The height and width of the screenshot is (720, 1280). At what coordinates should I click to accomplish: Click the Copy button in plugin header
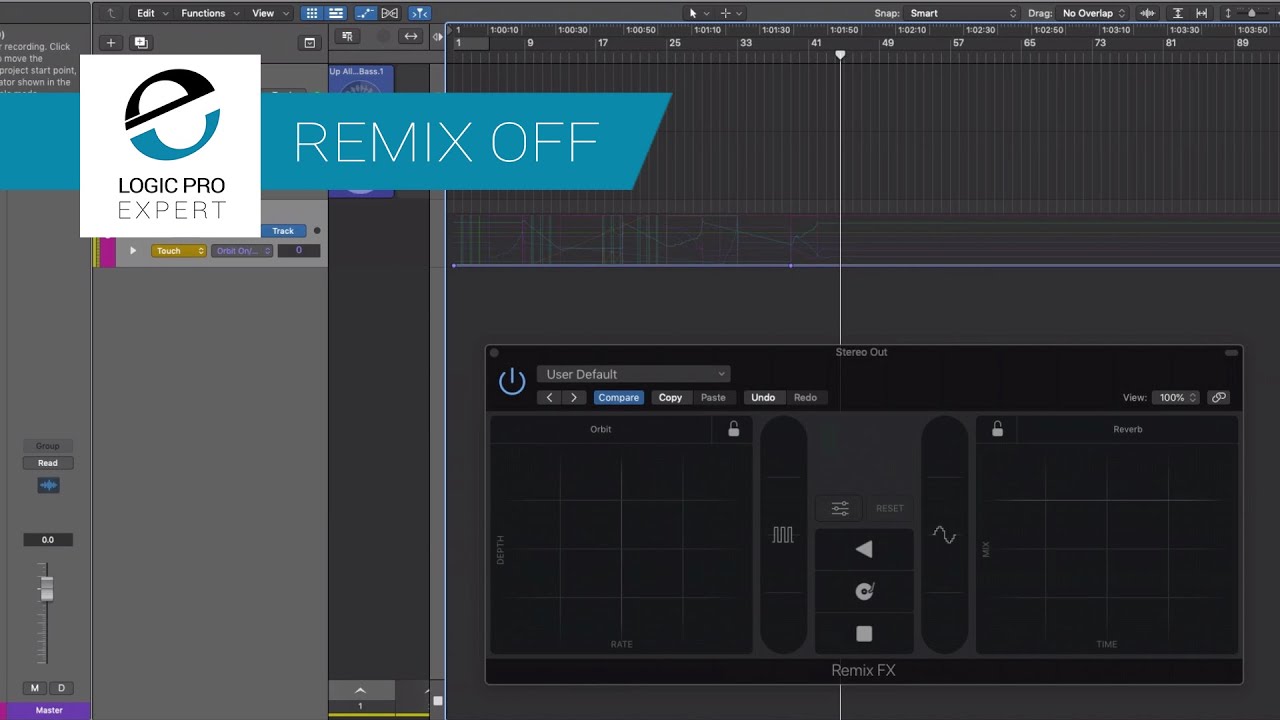[670, 397]
